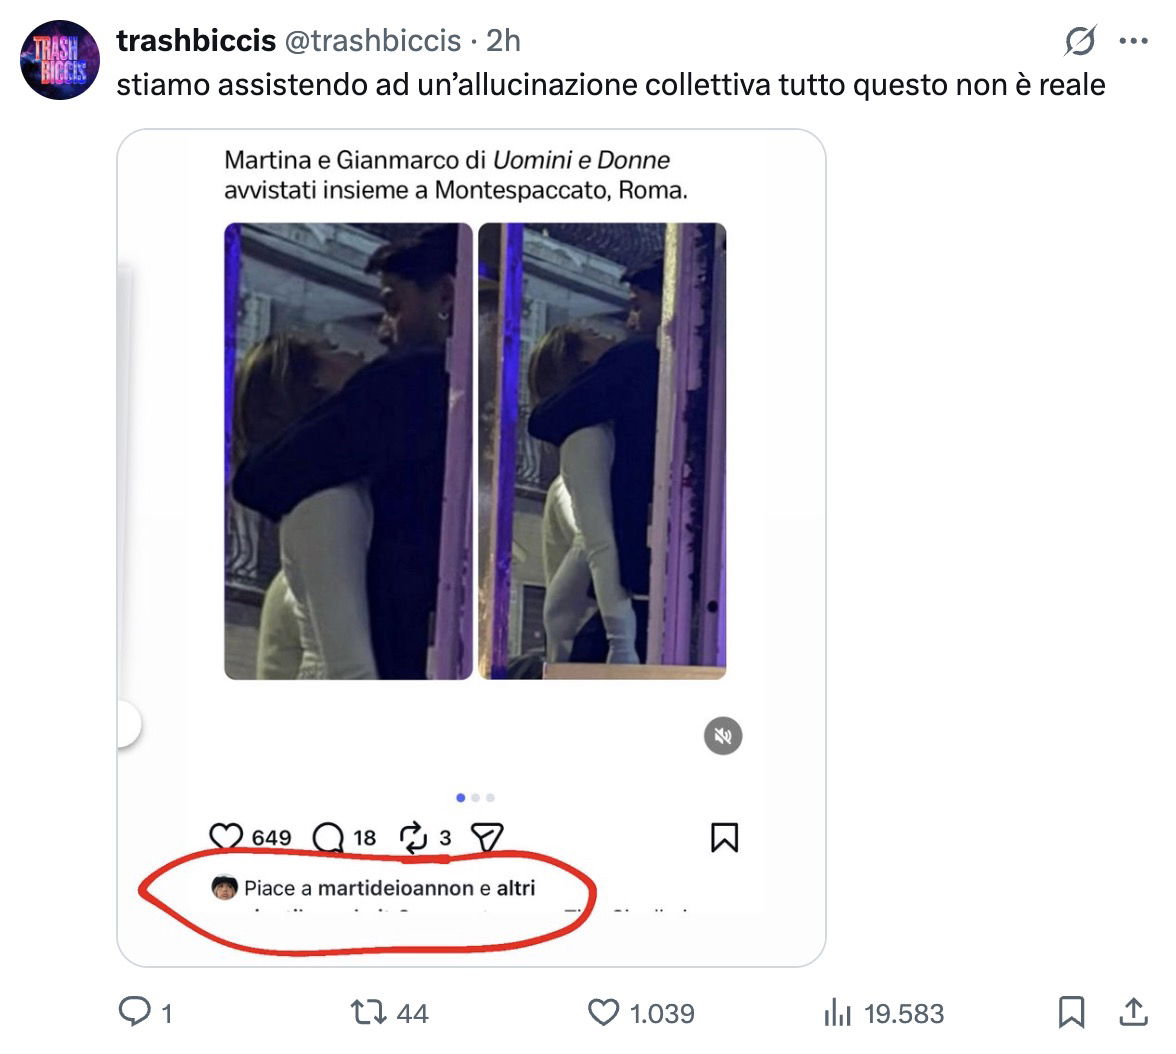Click the carousel page indicator dots
Screen dimensions: 1176x1054
tap(475, 797)
